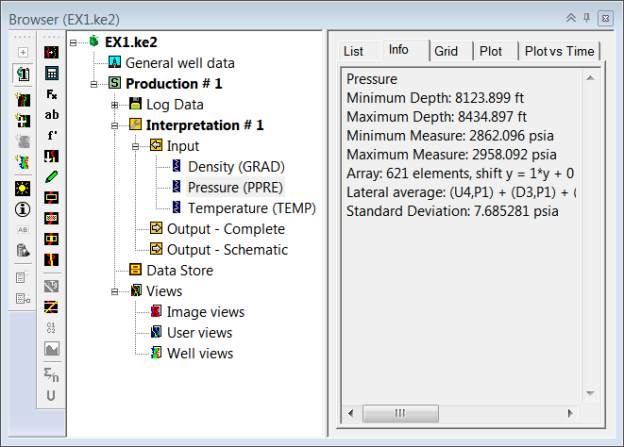Collapse the Production # 1 node
The height and width of the screenshot is (447, 624).
coord(94,84)
